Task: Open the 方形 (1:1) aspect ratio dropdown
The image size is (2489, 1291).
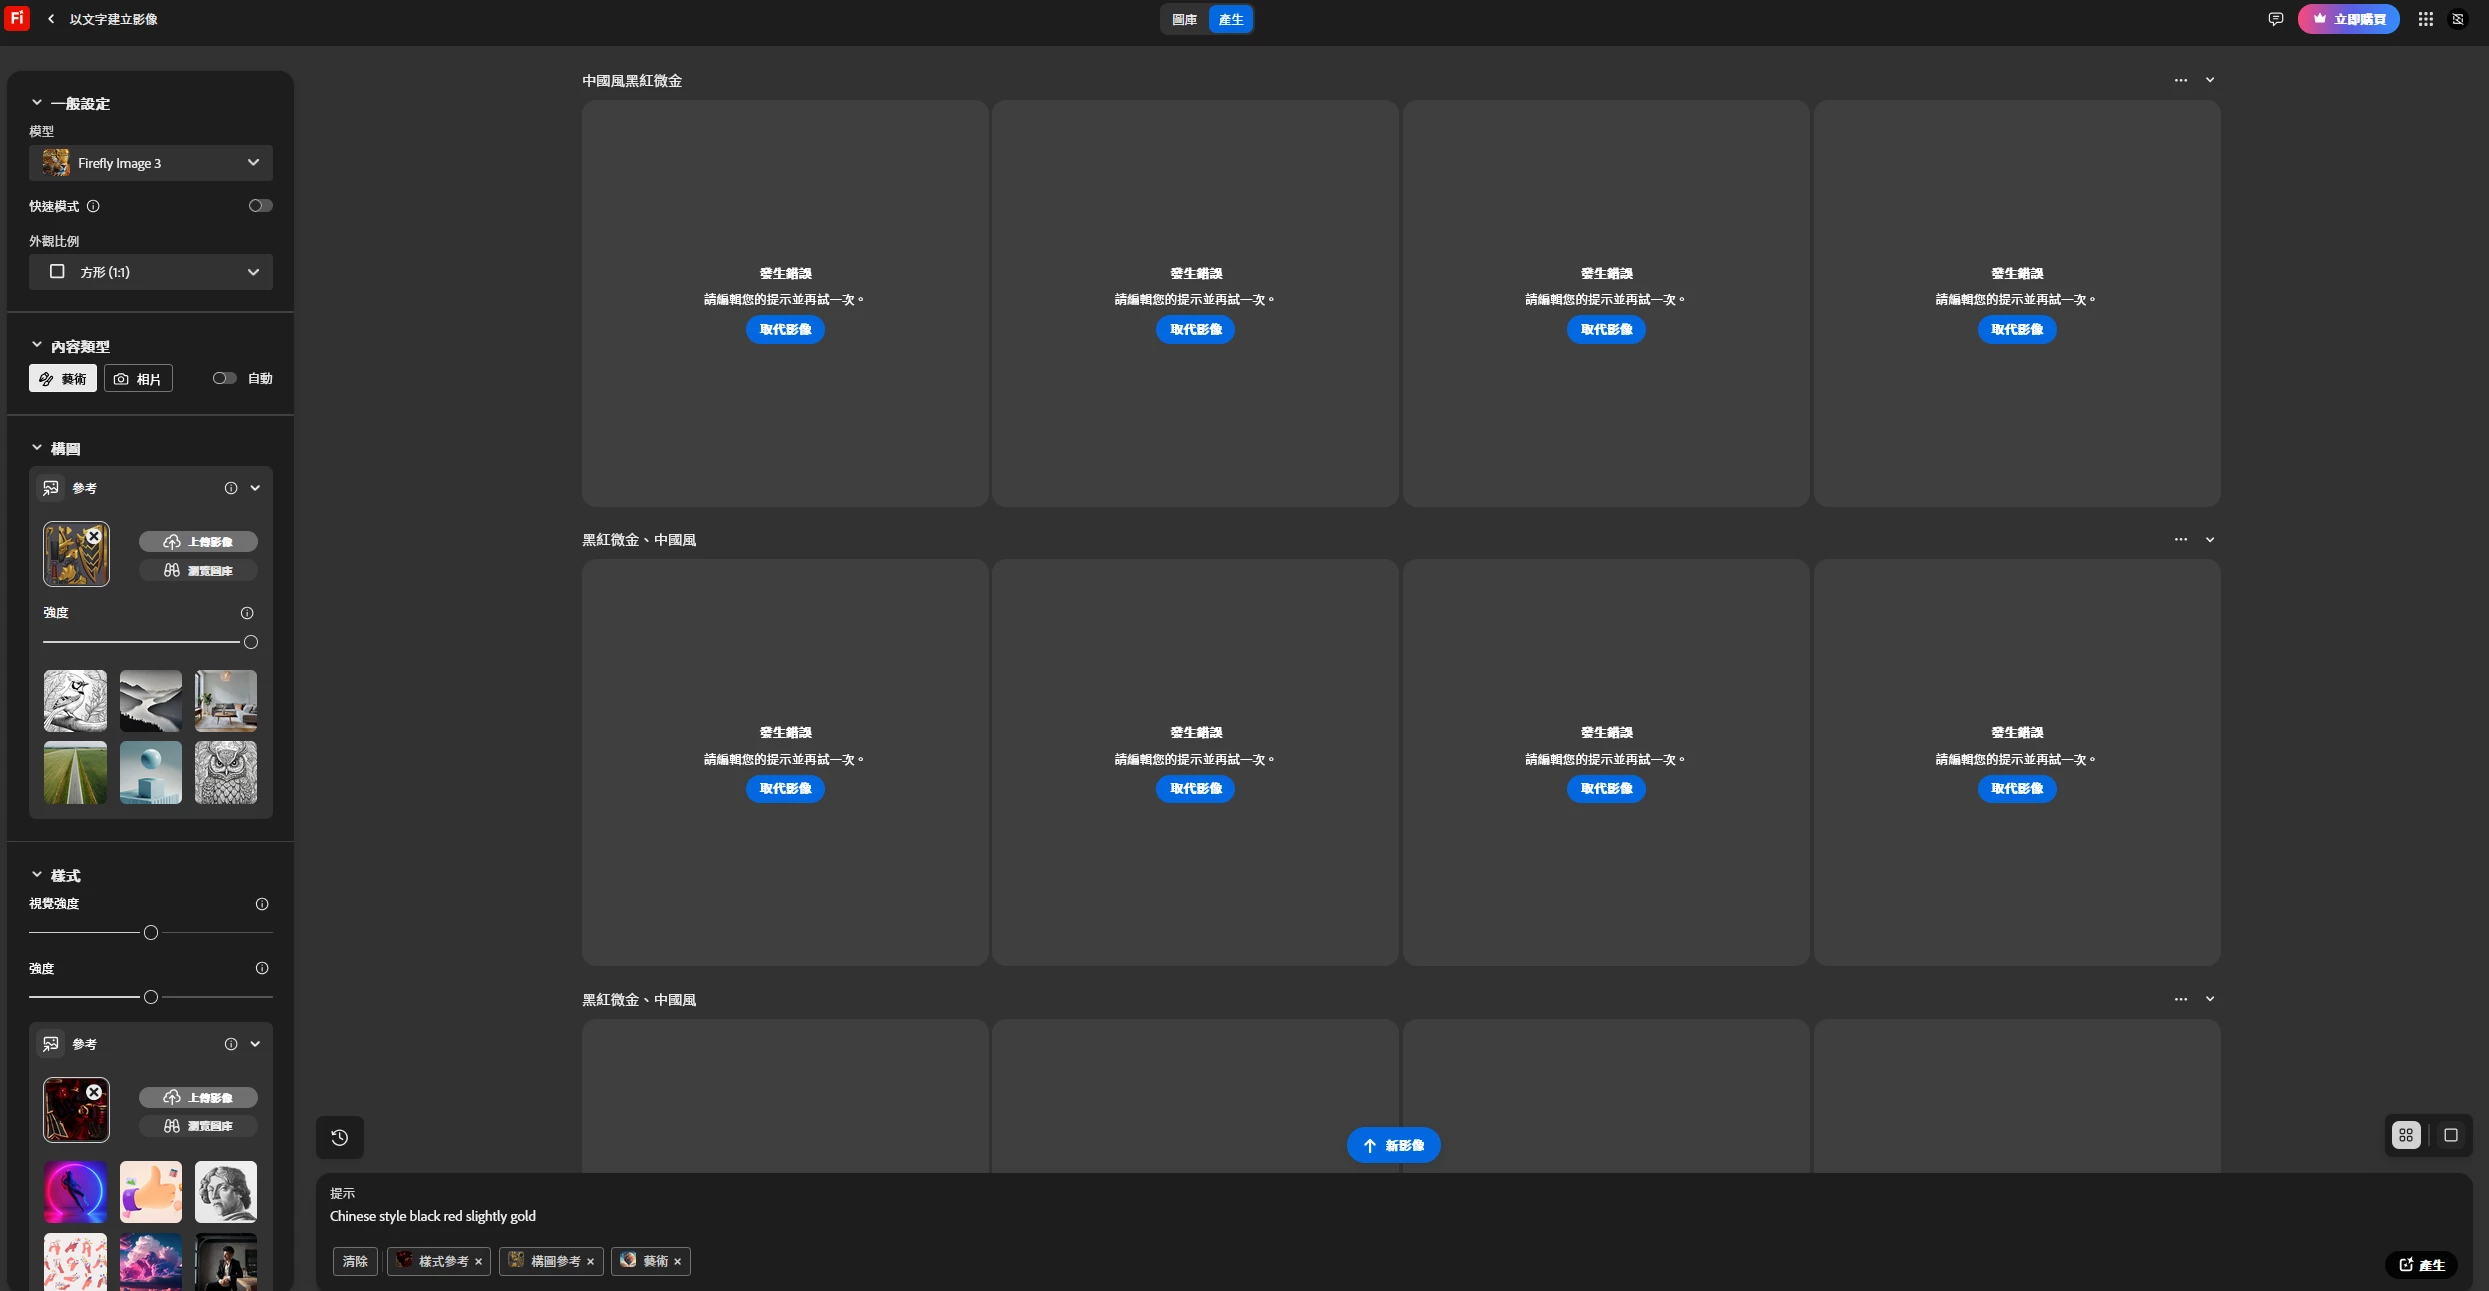Action: coord(150,272)
